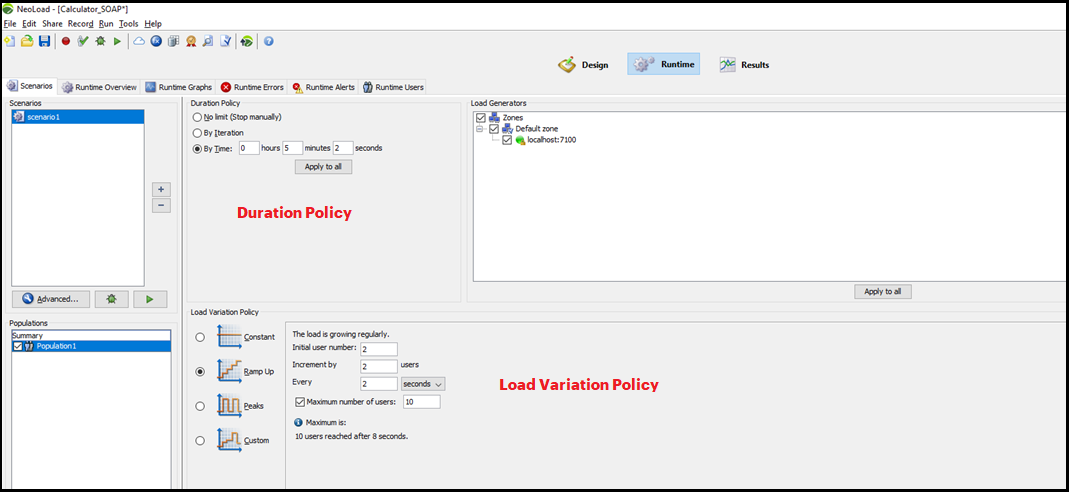Viewport: 1069px width, 492px height.
Task: Switch to Runtime Graphs tab
Action: point(179,87)
